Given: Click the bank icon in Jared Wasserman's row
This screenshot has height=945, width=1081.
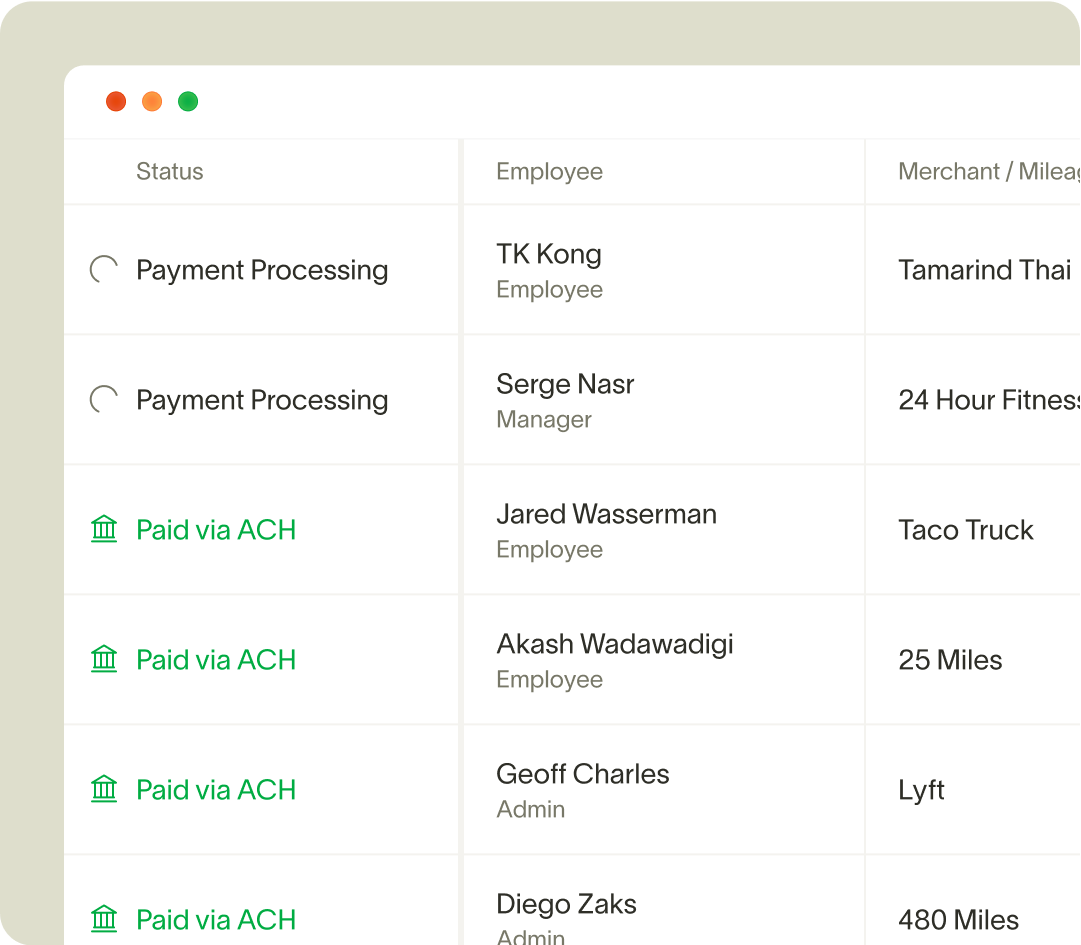Looking at the screenshot, I should pyautogui.click(x=104, y=529).
